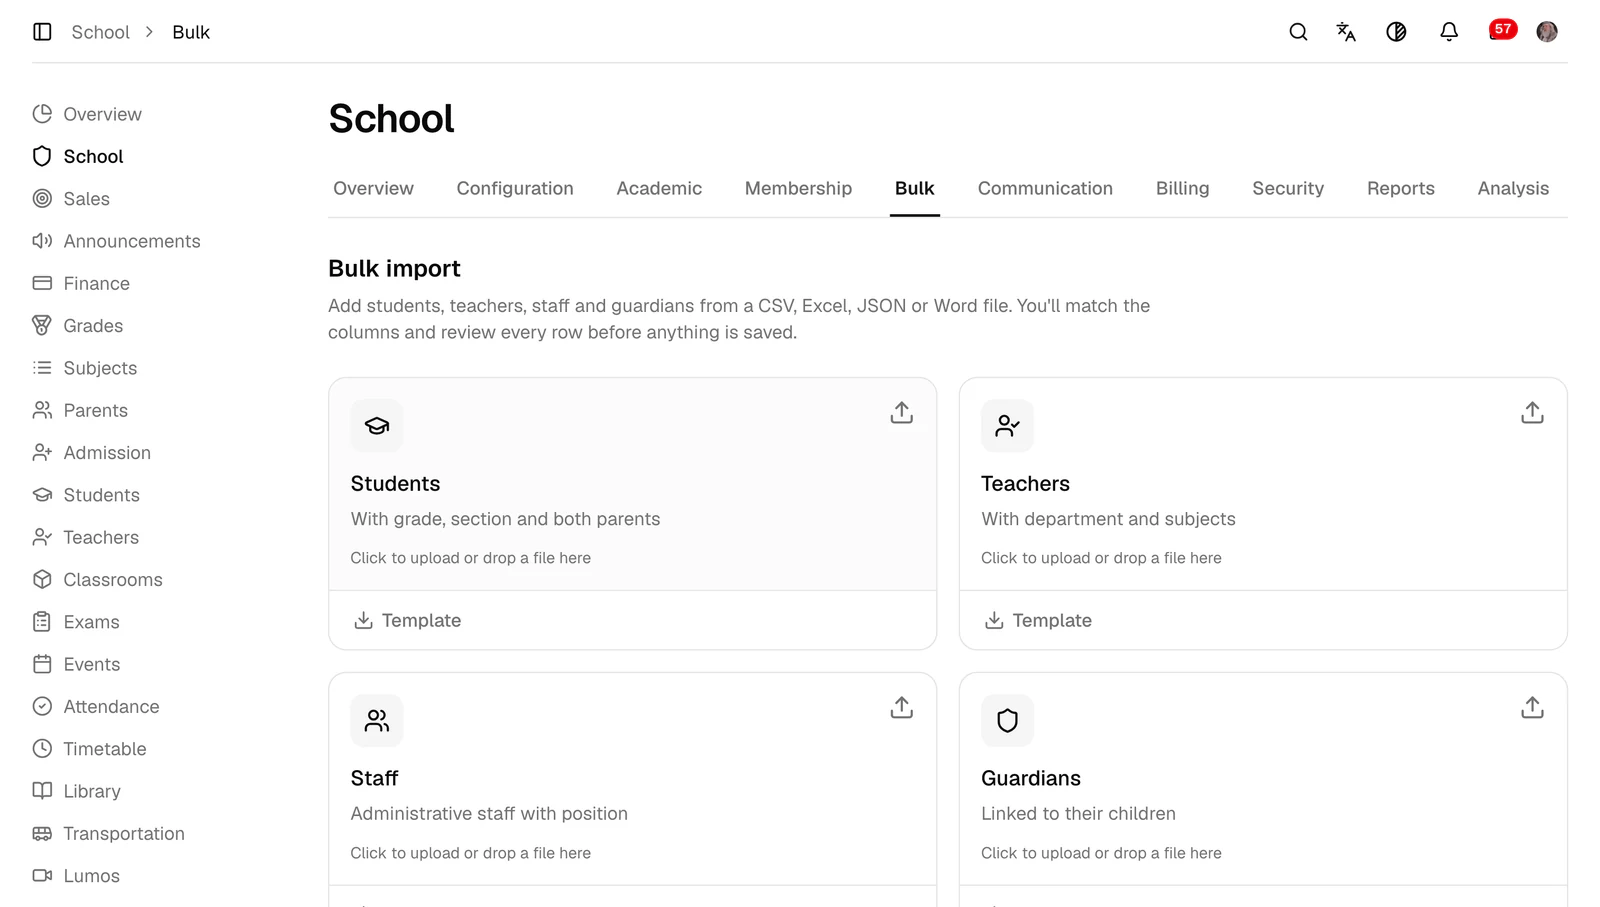Click Teachers card upload drop area text
The width and height of the screenshot is (1600, 907).
(1101, 558)
